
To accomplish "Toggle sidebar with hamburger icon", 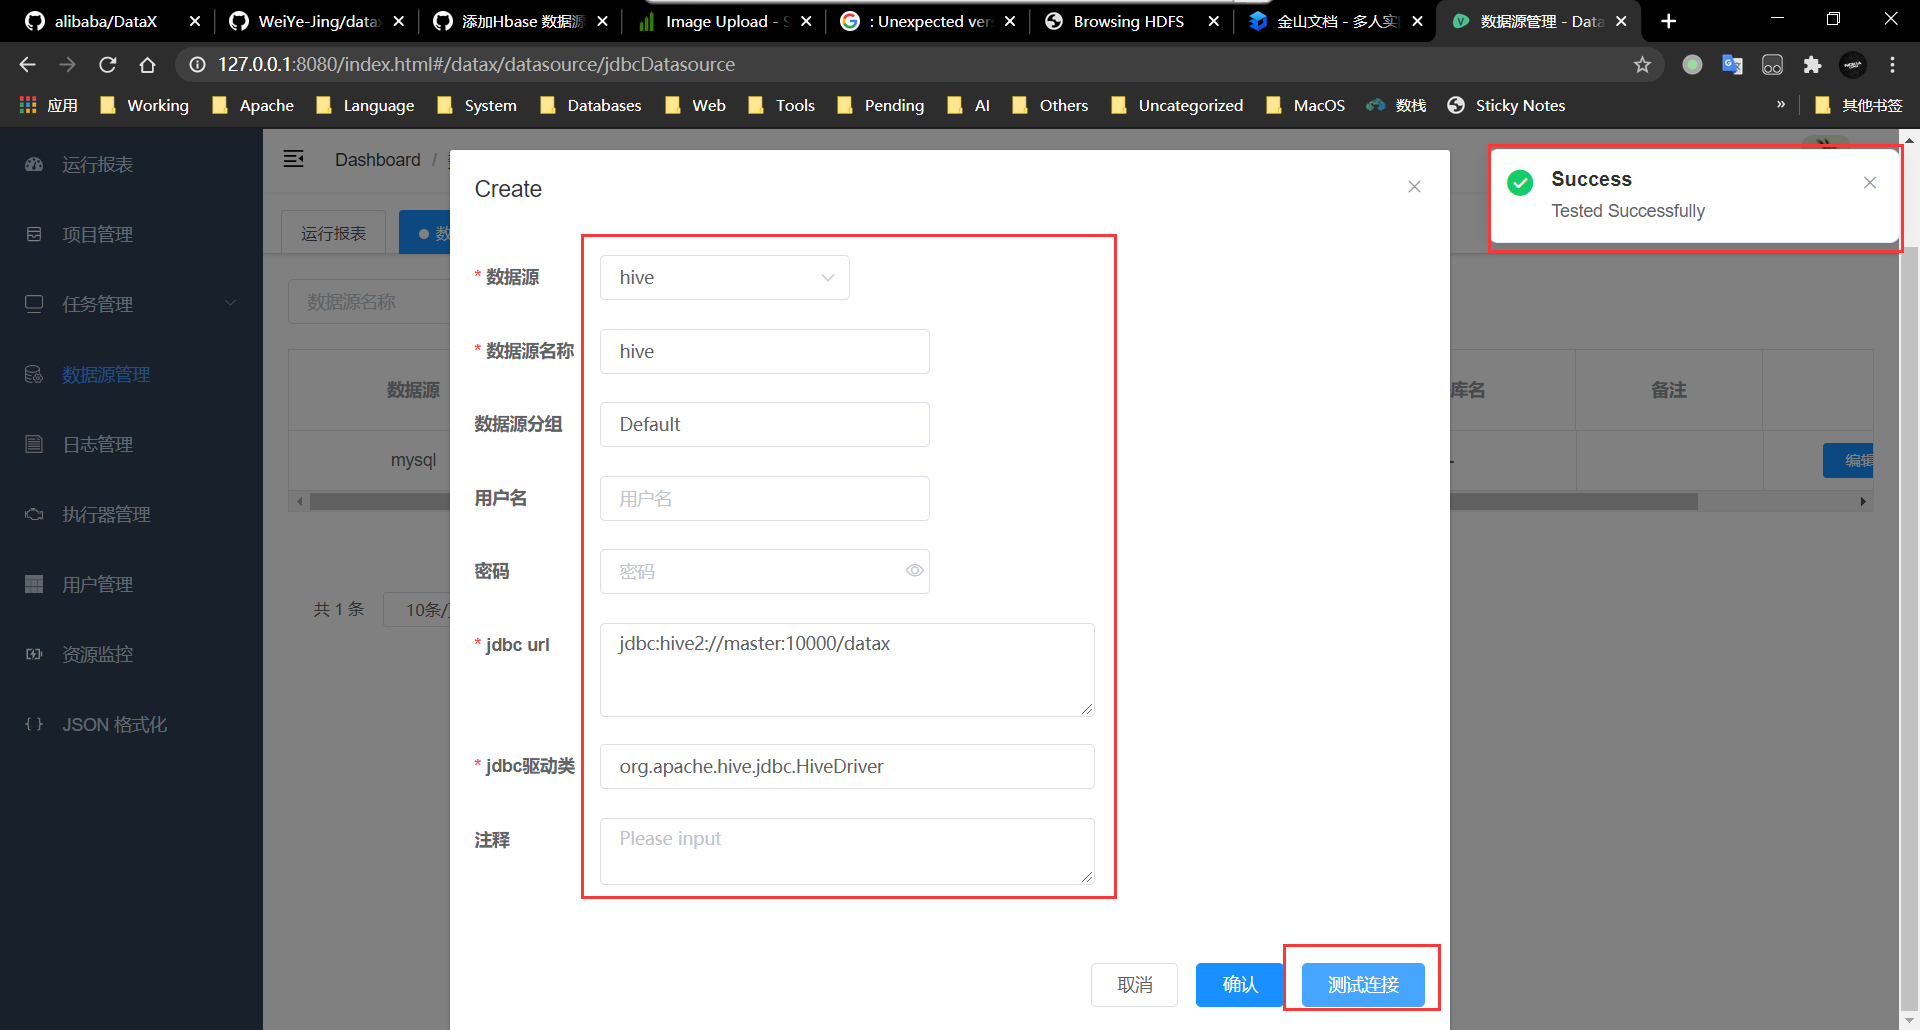I will pyautogui.click(x=294, y=159).
